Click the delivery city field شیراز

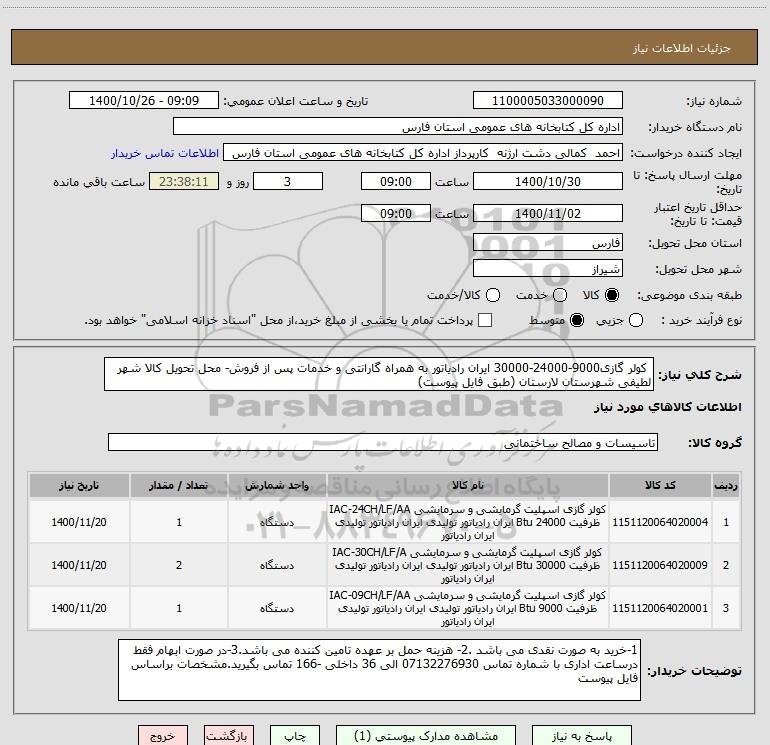pos(548,268)
